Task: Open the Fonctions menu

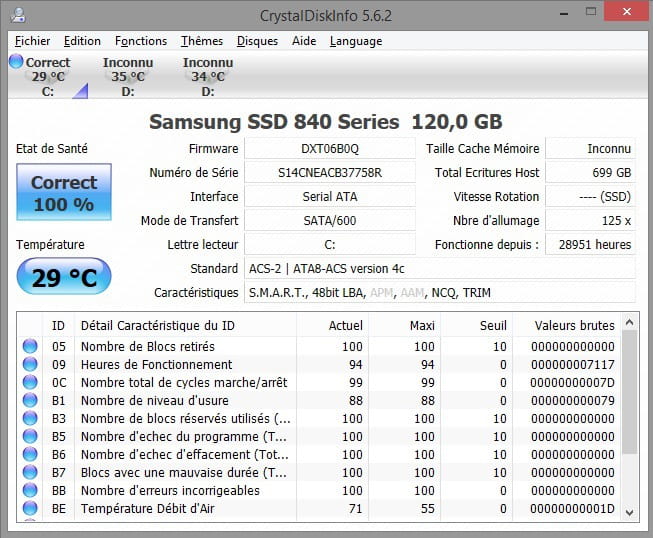Action: click(141, 41)
